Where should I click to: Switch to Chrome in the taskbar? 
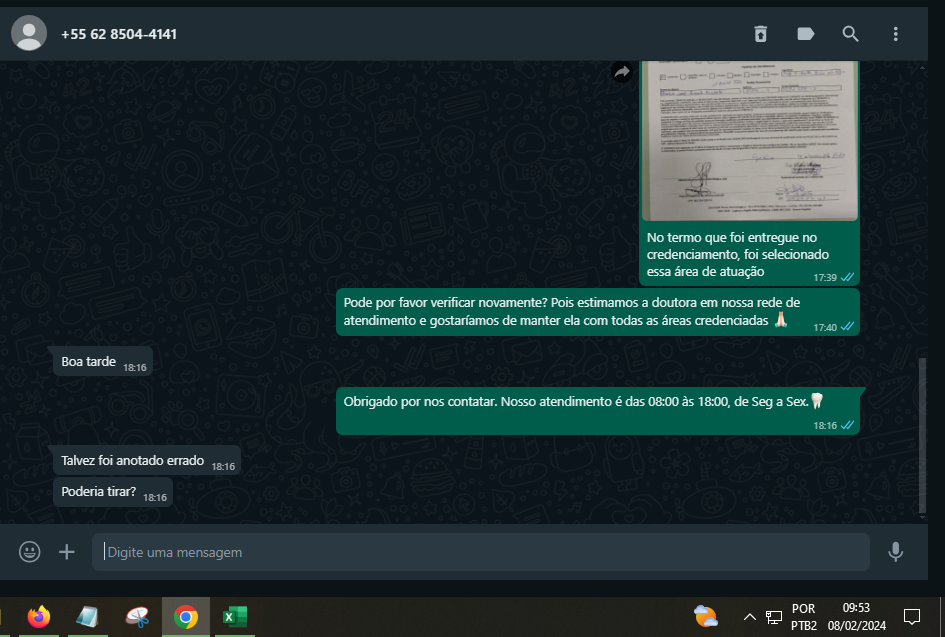click(186, 617)
